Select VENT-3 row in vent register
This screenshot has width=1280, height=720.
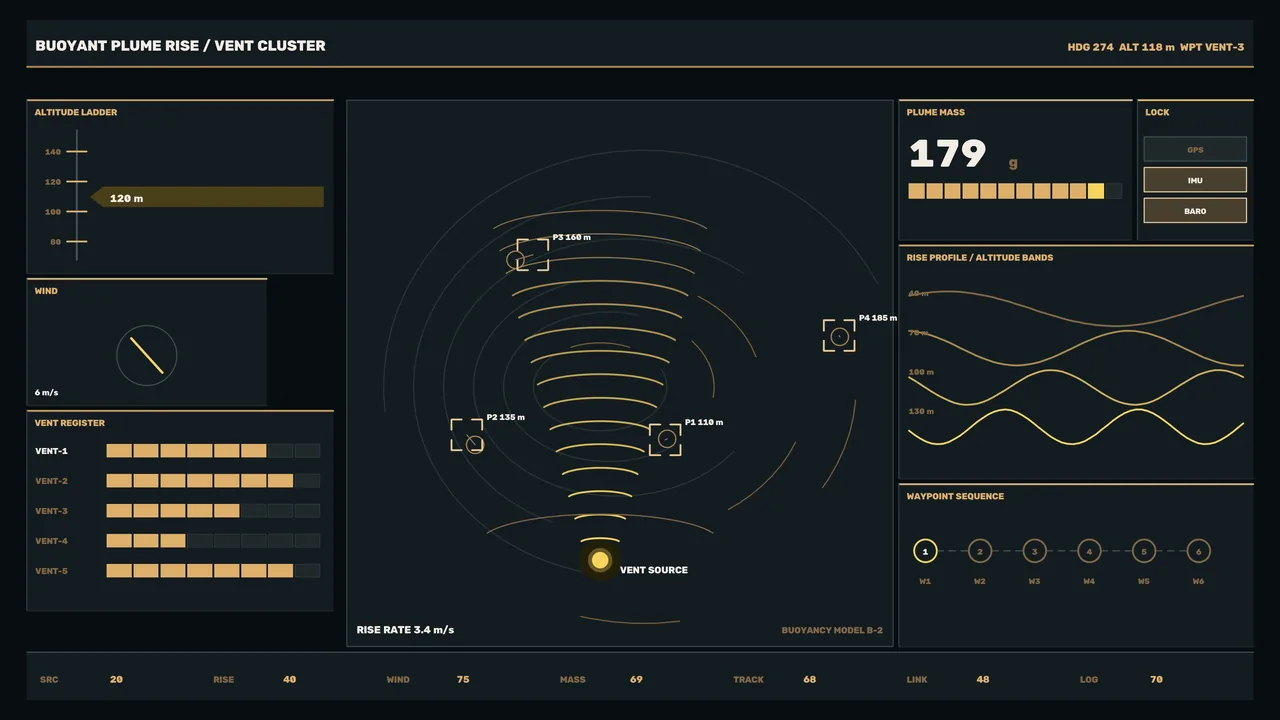tap(178, 511)
